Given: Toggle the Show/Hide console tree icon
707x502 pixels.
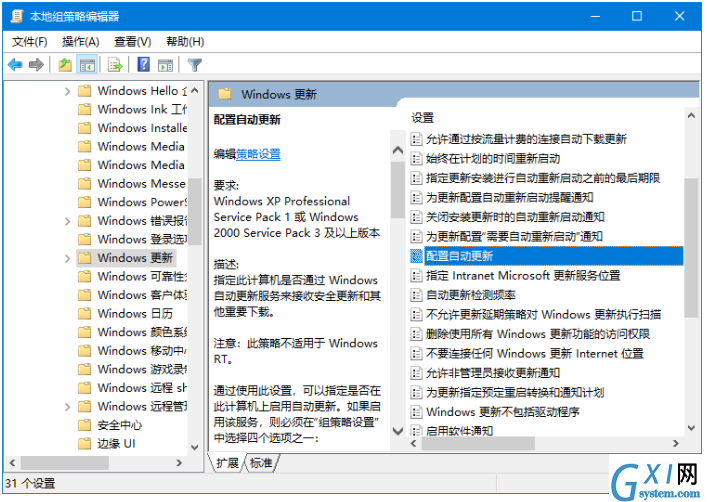Looking at the screenshot, I should point(87,65).
